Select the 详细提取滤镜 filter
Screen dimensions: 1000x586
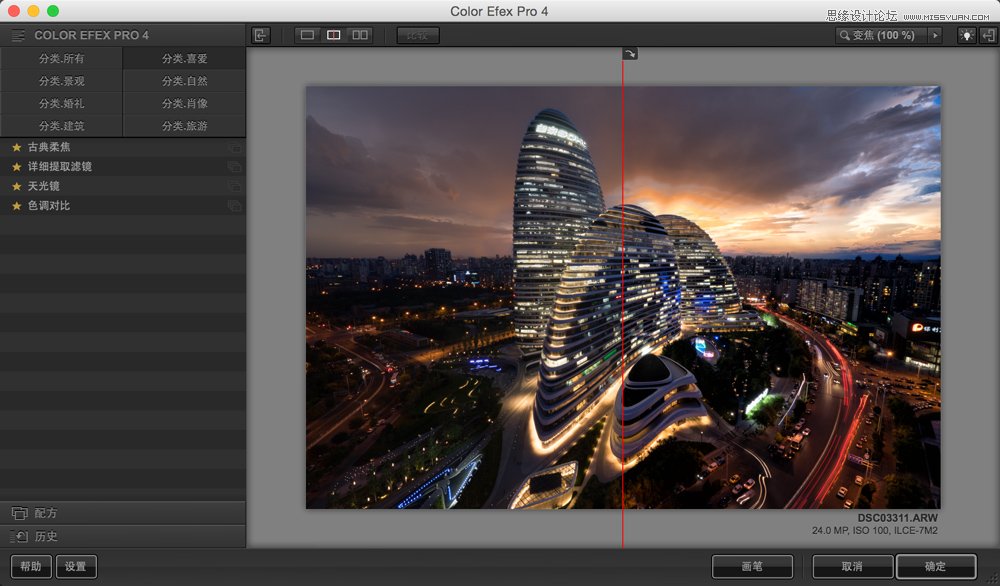pos(122,167)
